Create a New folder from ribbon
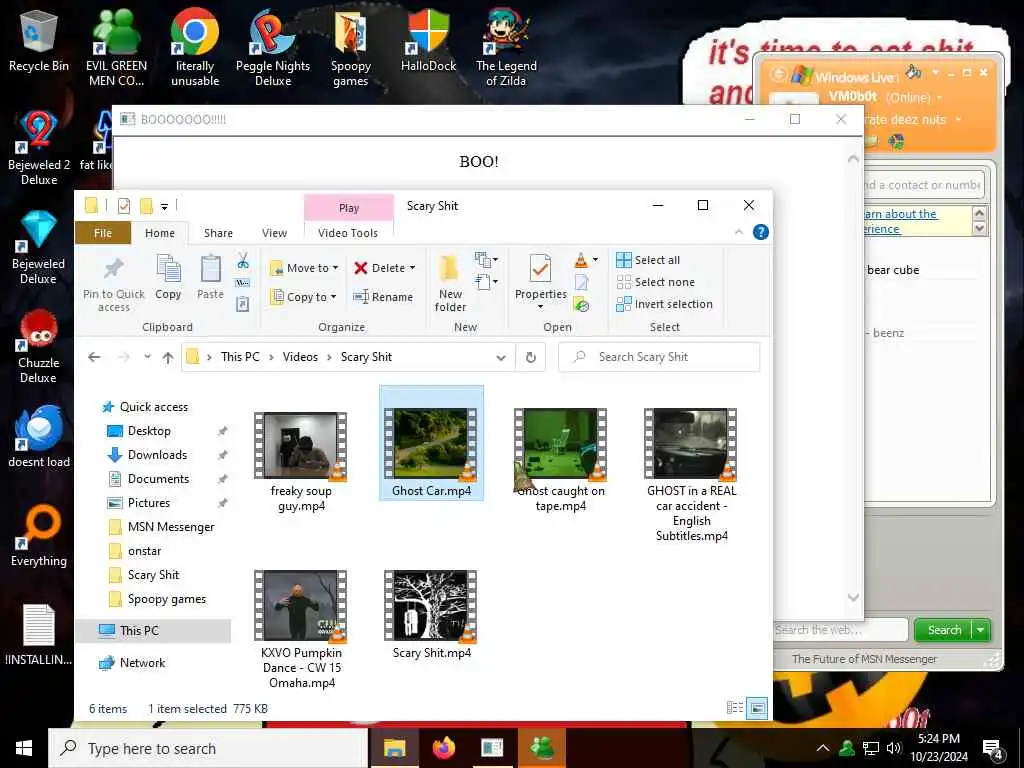 coord(450,284)
